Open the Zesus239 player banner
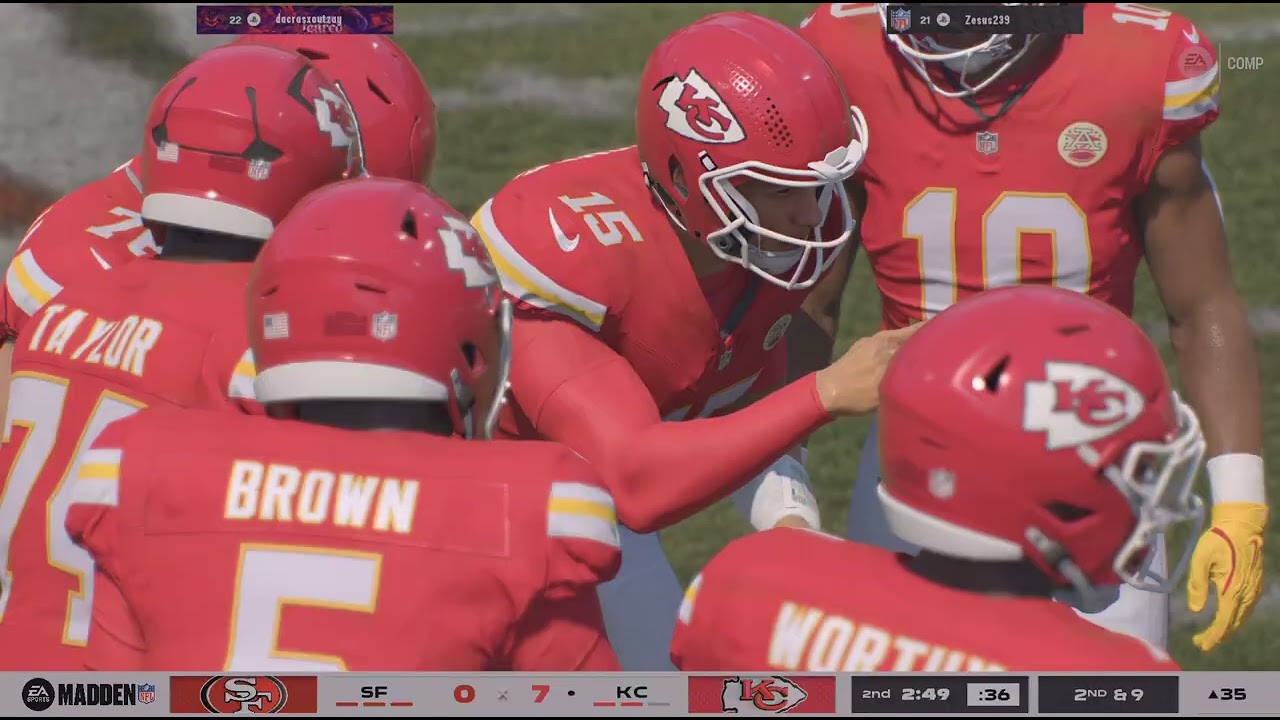Image resolution: width=1280 pixels, height=720 pixels. point(984,19)
